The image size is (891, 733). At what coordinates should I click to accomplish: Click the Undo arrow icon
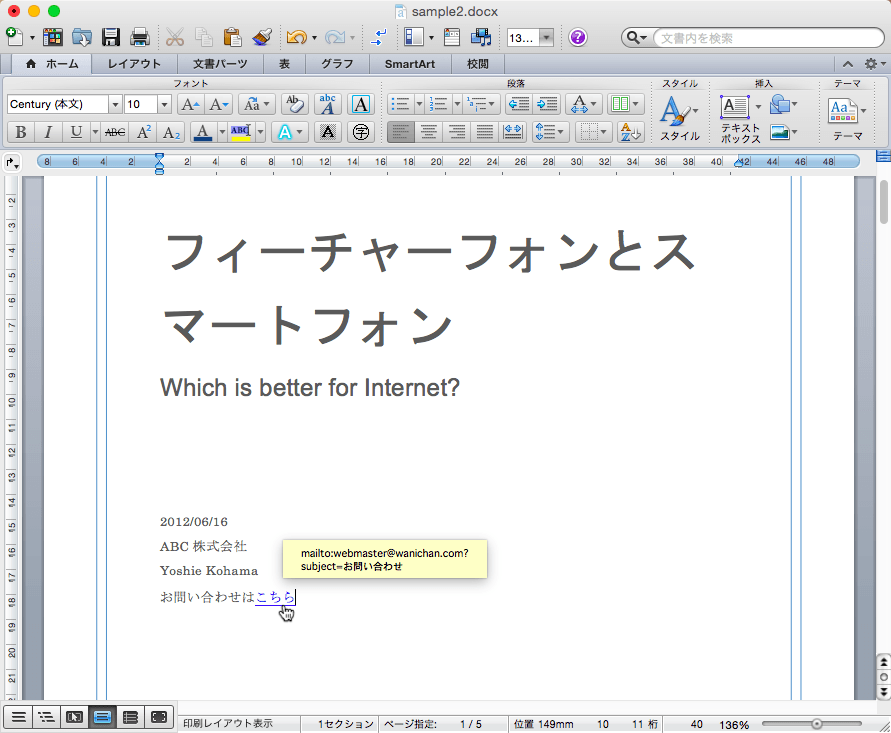click(x=296, y=38)
